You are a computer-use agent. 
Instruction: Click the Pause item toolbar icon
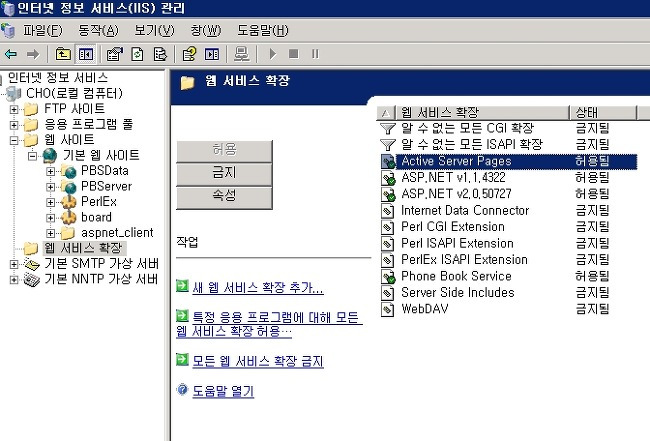pyautogui.click(x=315, y=54)
